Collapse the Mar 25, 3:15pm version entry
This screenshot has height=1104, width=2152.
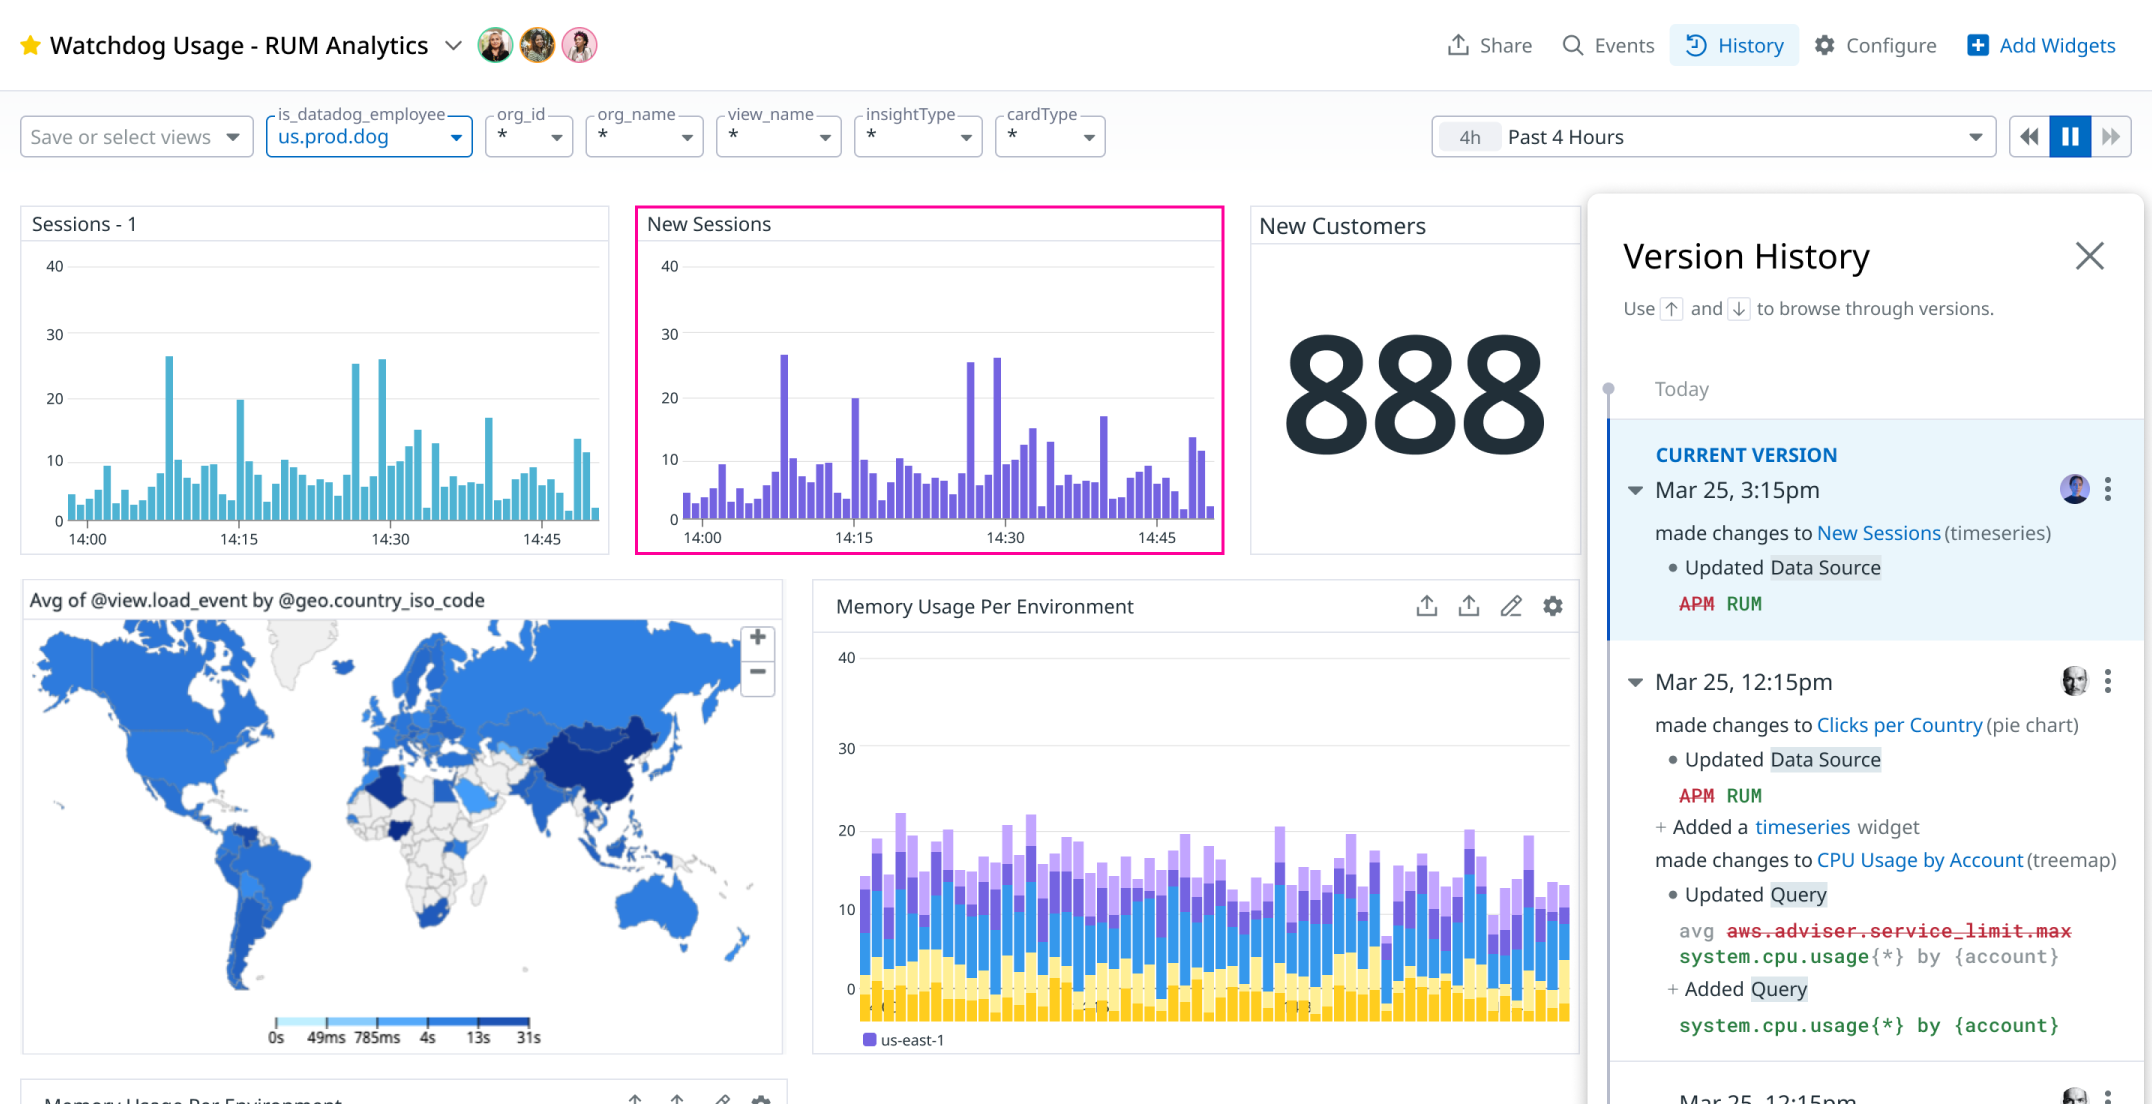(x=1635, y=490)
